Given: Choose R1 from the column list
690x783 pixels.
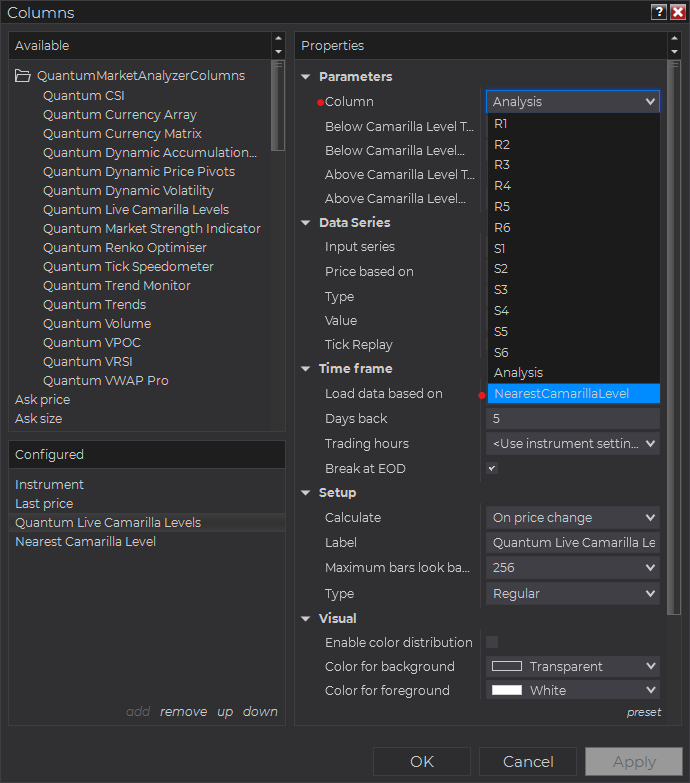Looking at the screenshot, I should pyautogui.click(x=574, y=123).
